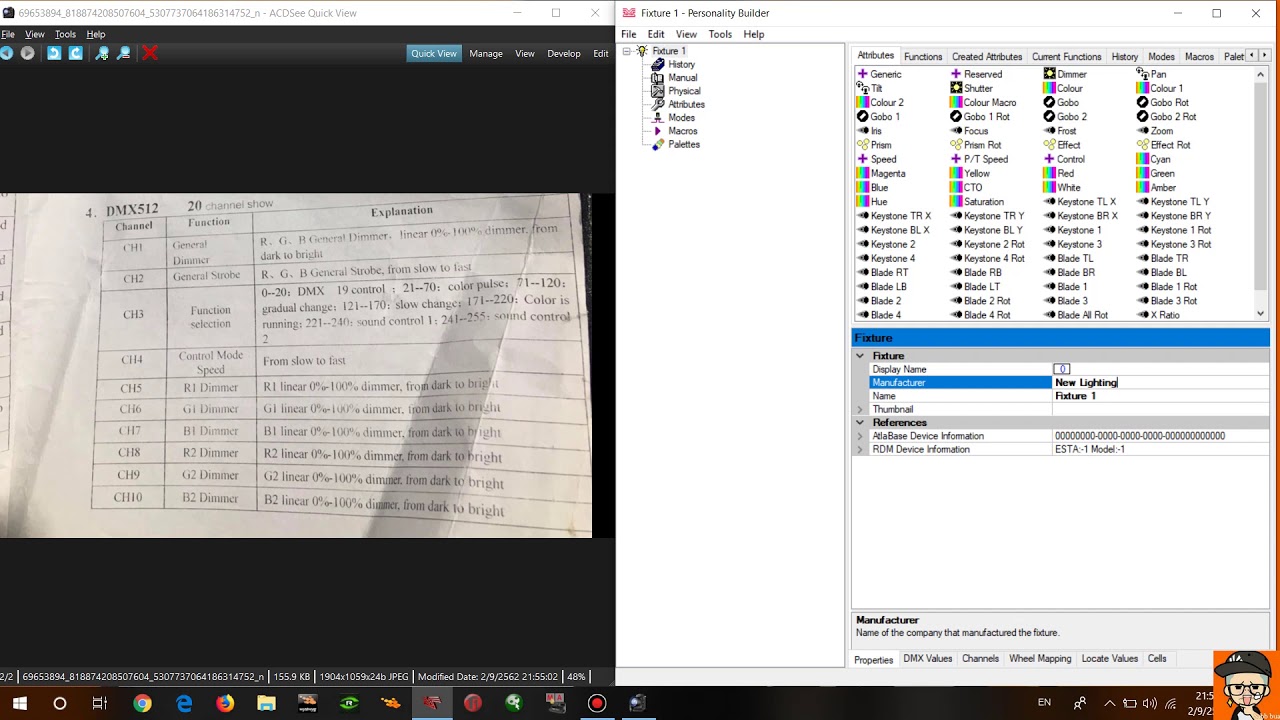Open Google Chrome from the taskbar
Viewport: 1280px width, 720px height.
coord(142,703)
